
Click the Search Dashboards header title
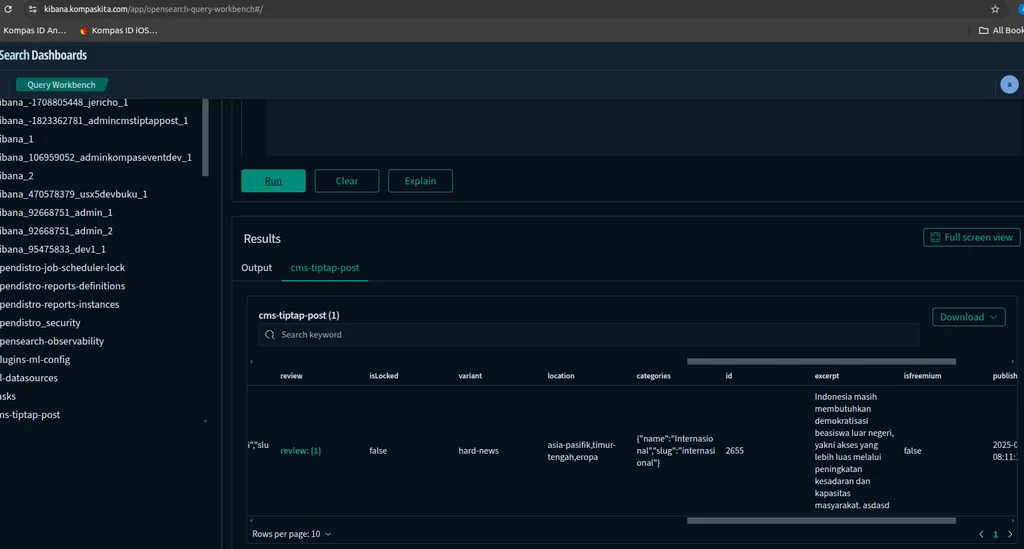coord(43,55)
